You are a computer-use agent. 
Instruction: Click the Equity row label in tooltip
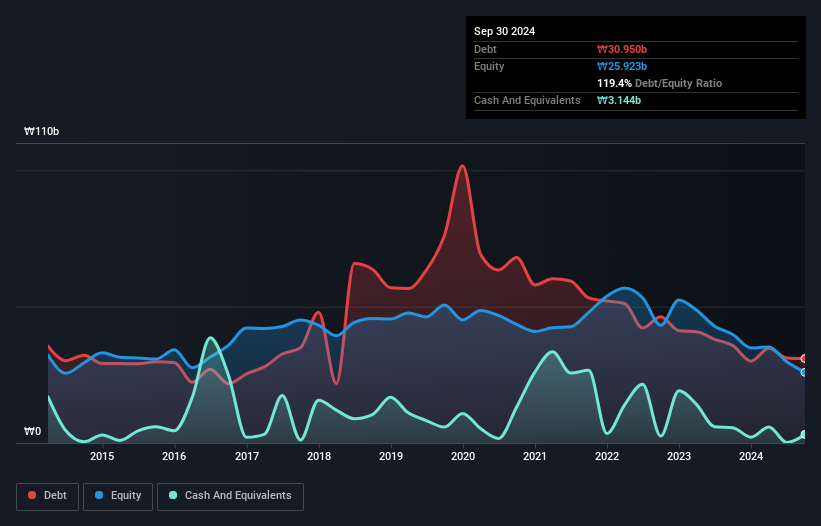489,66
